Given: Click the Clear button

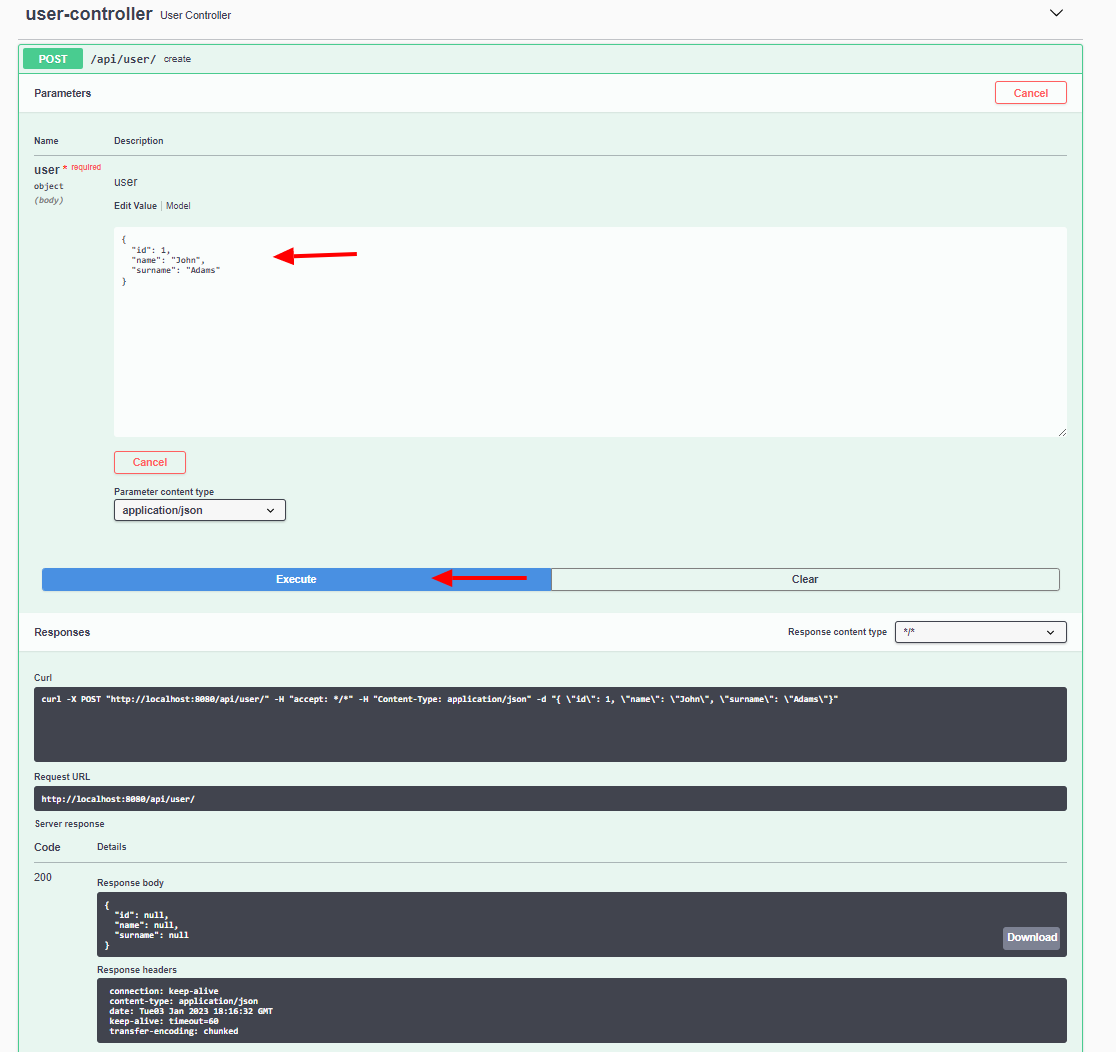Looking at the screenshot, I should tap(805, 579).
